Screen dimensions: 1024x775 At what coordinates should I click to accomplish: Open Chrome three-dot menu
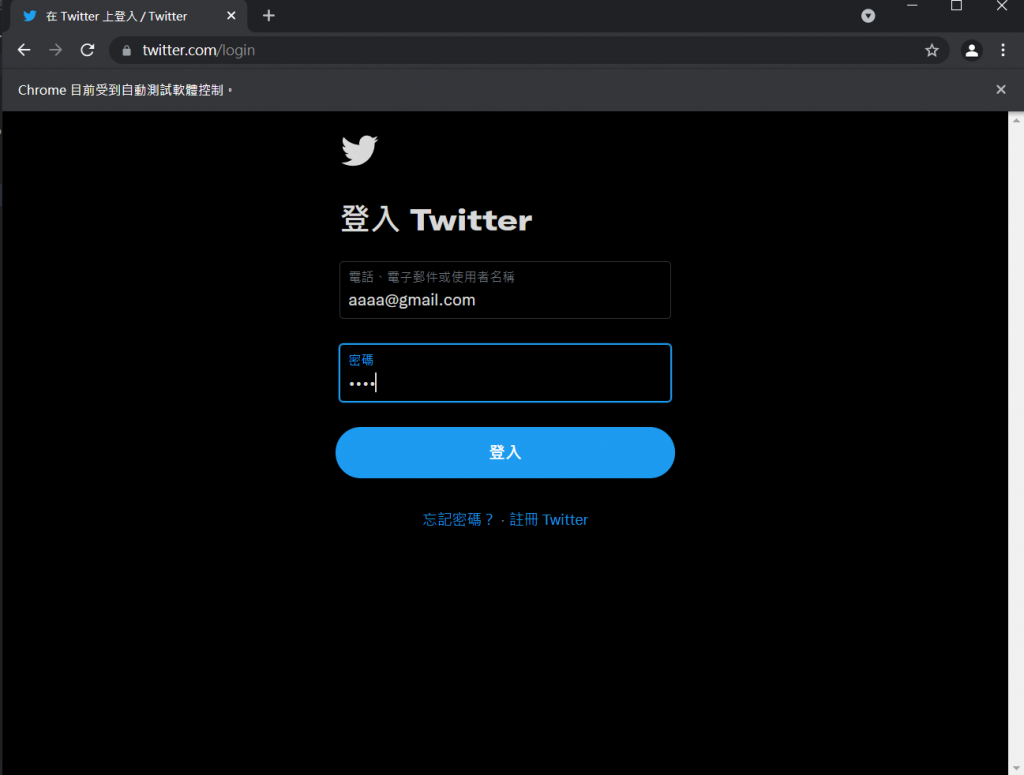(1003, 50)
